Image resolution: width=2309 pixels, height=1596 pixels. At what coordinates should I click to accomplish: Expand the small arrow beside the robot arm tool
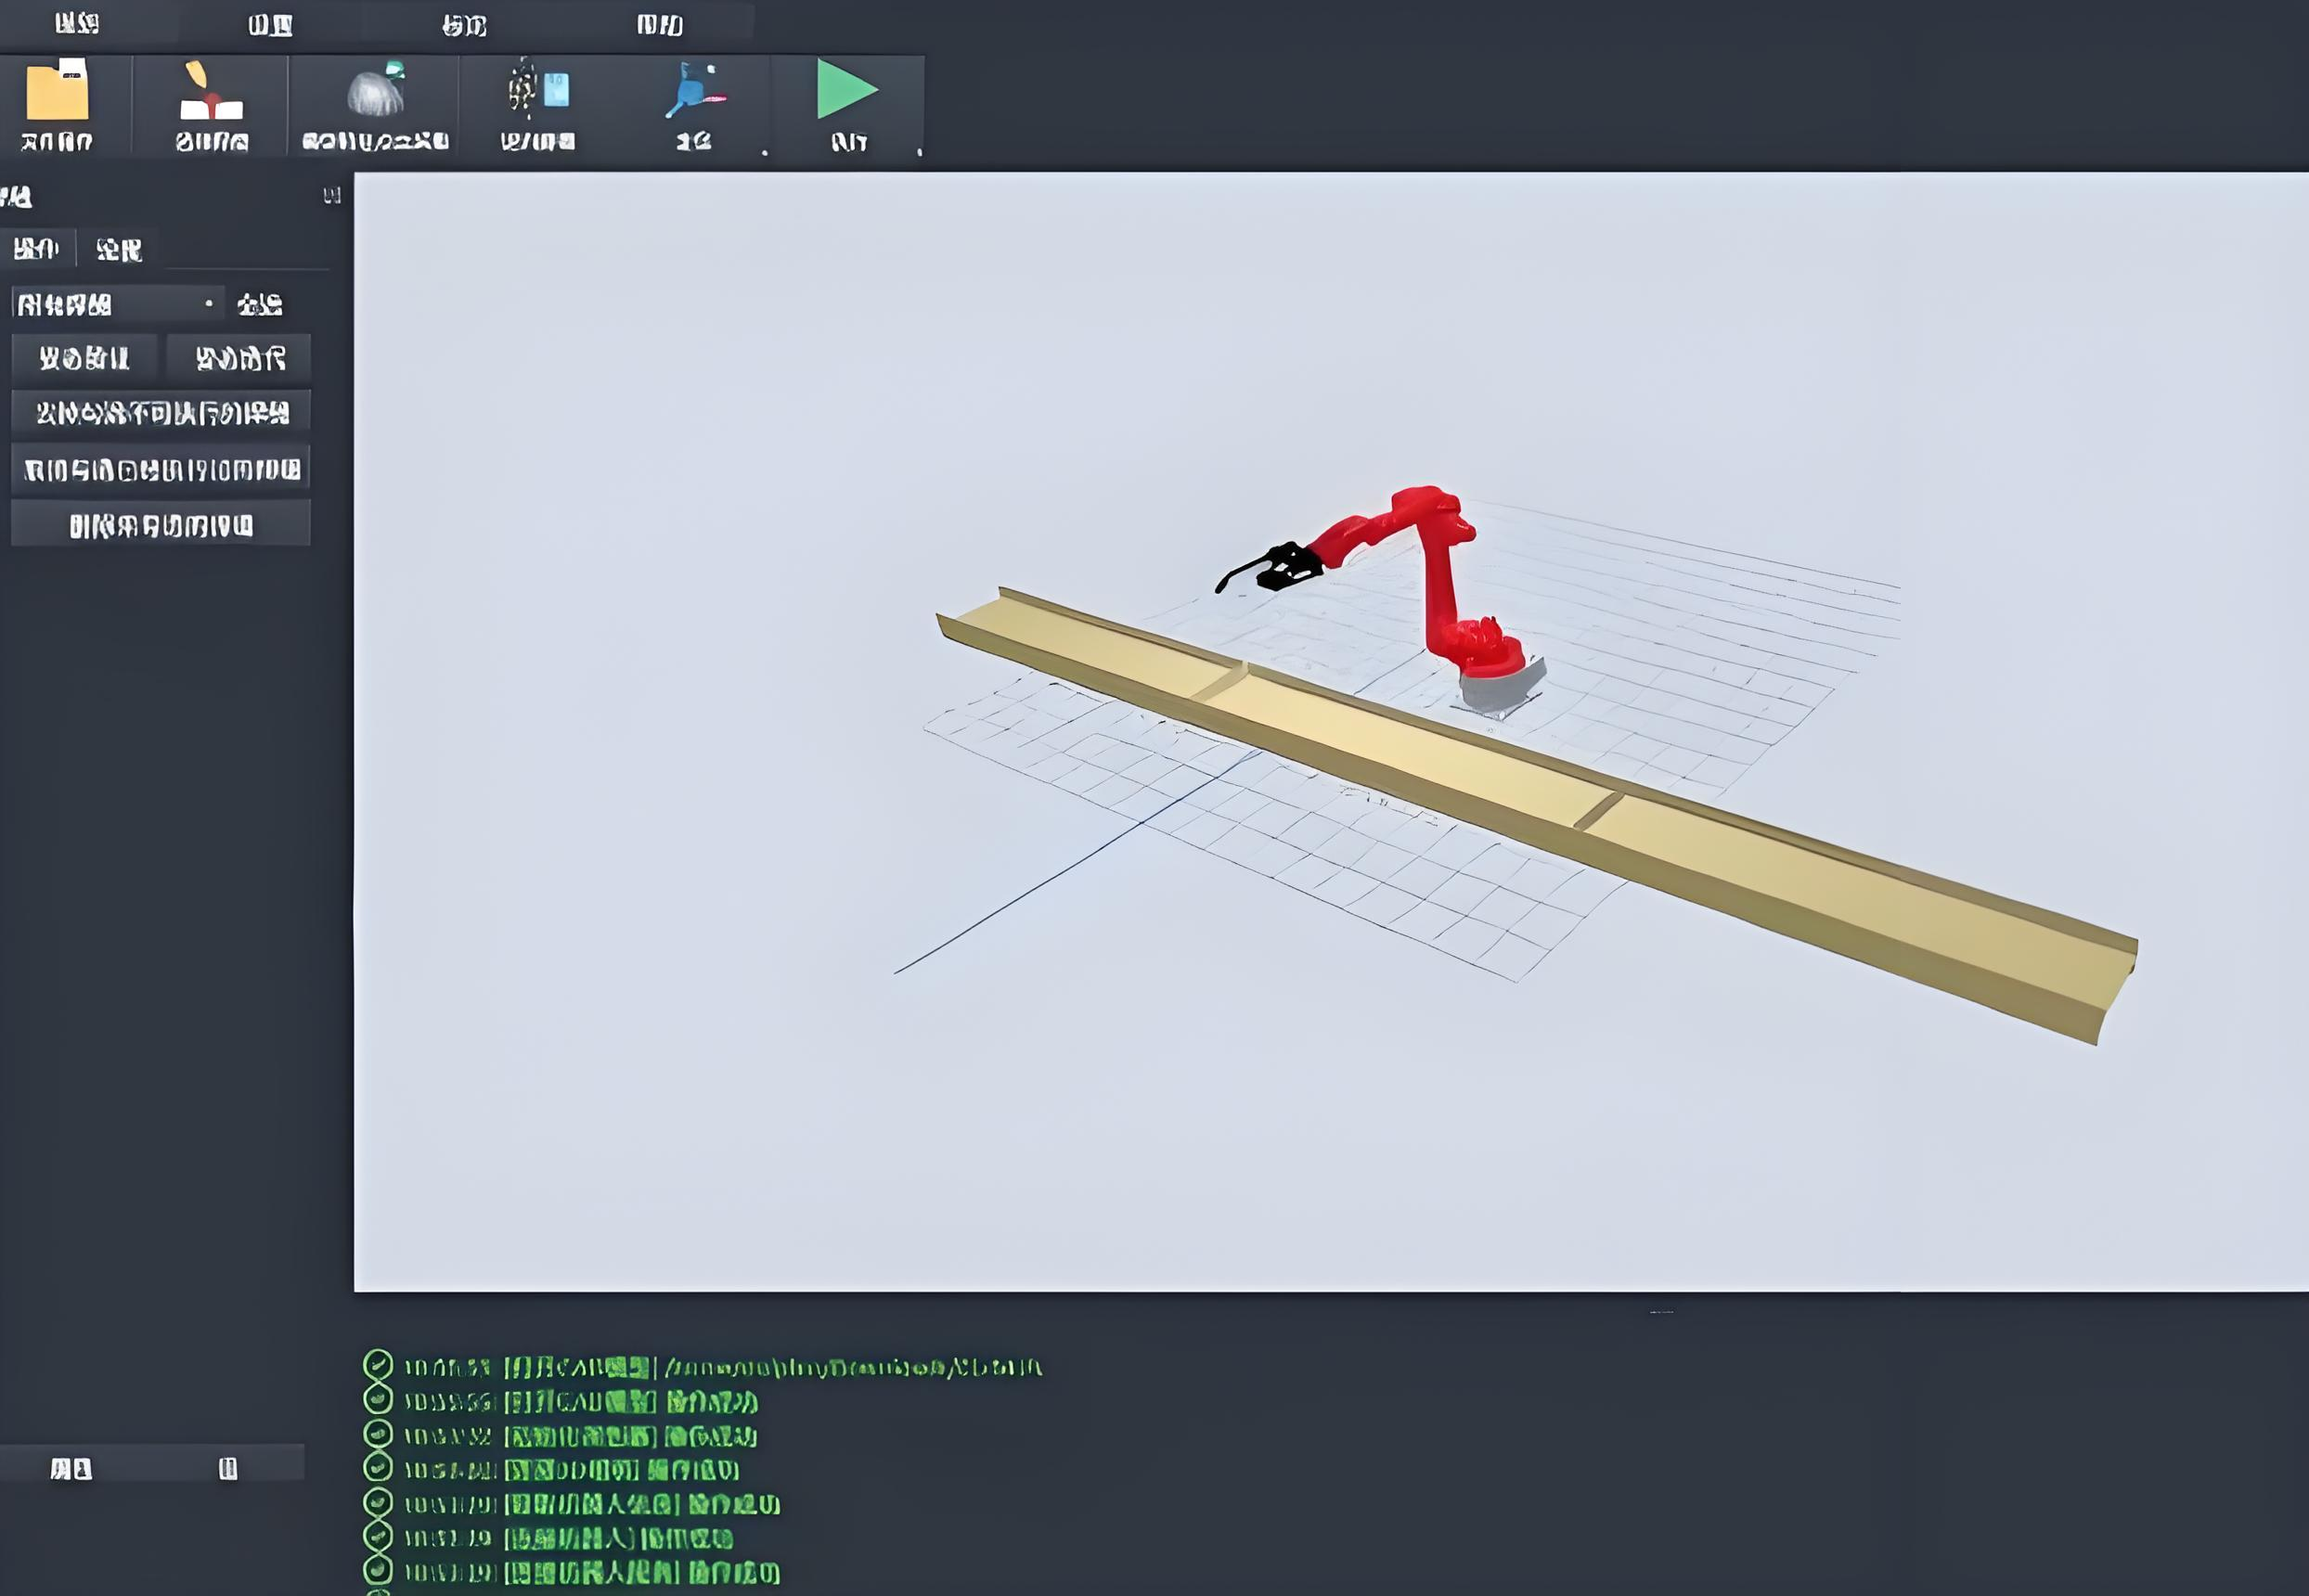pos(765,152)
